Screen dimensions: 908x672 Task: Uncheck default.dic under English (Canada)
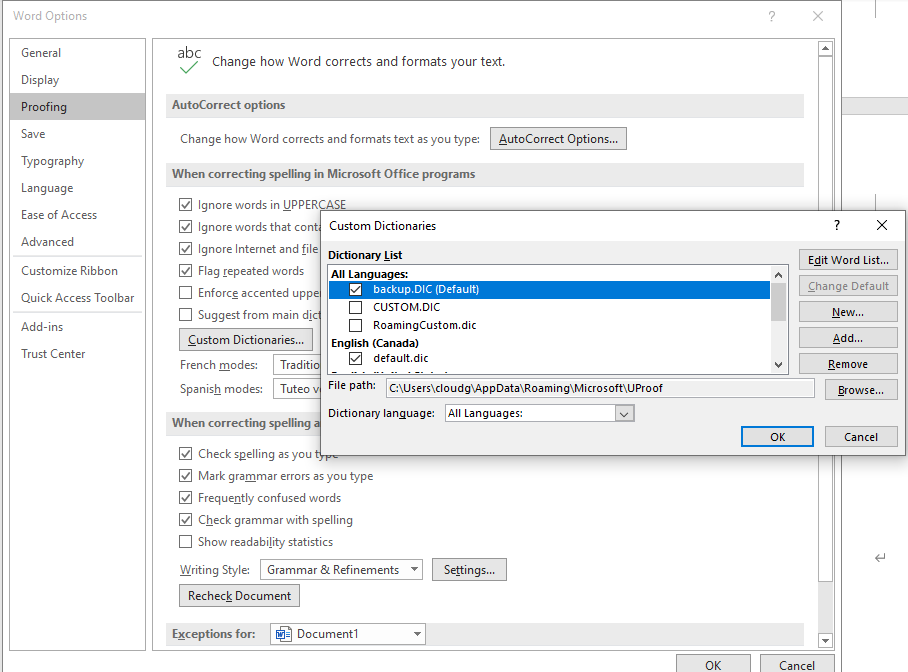click(356, 358)
